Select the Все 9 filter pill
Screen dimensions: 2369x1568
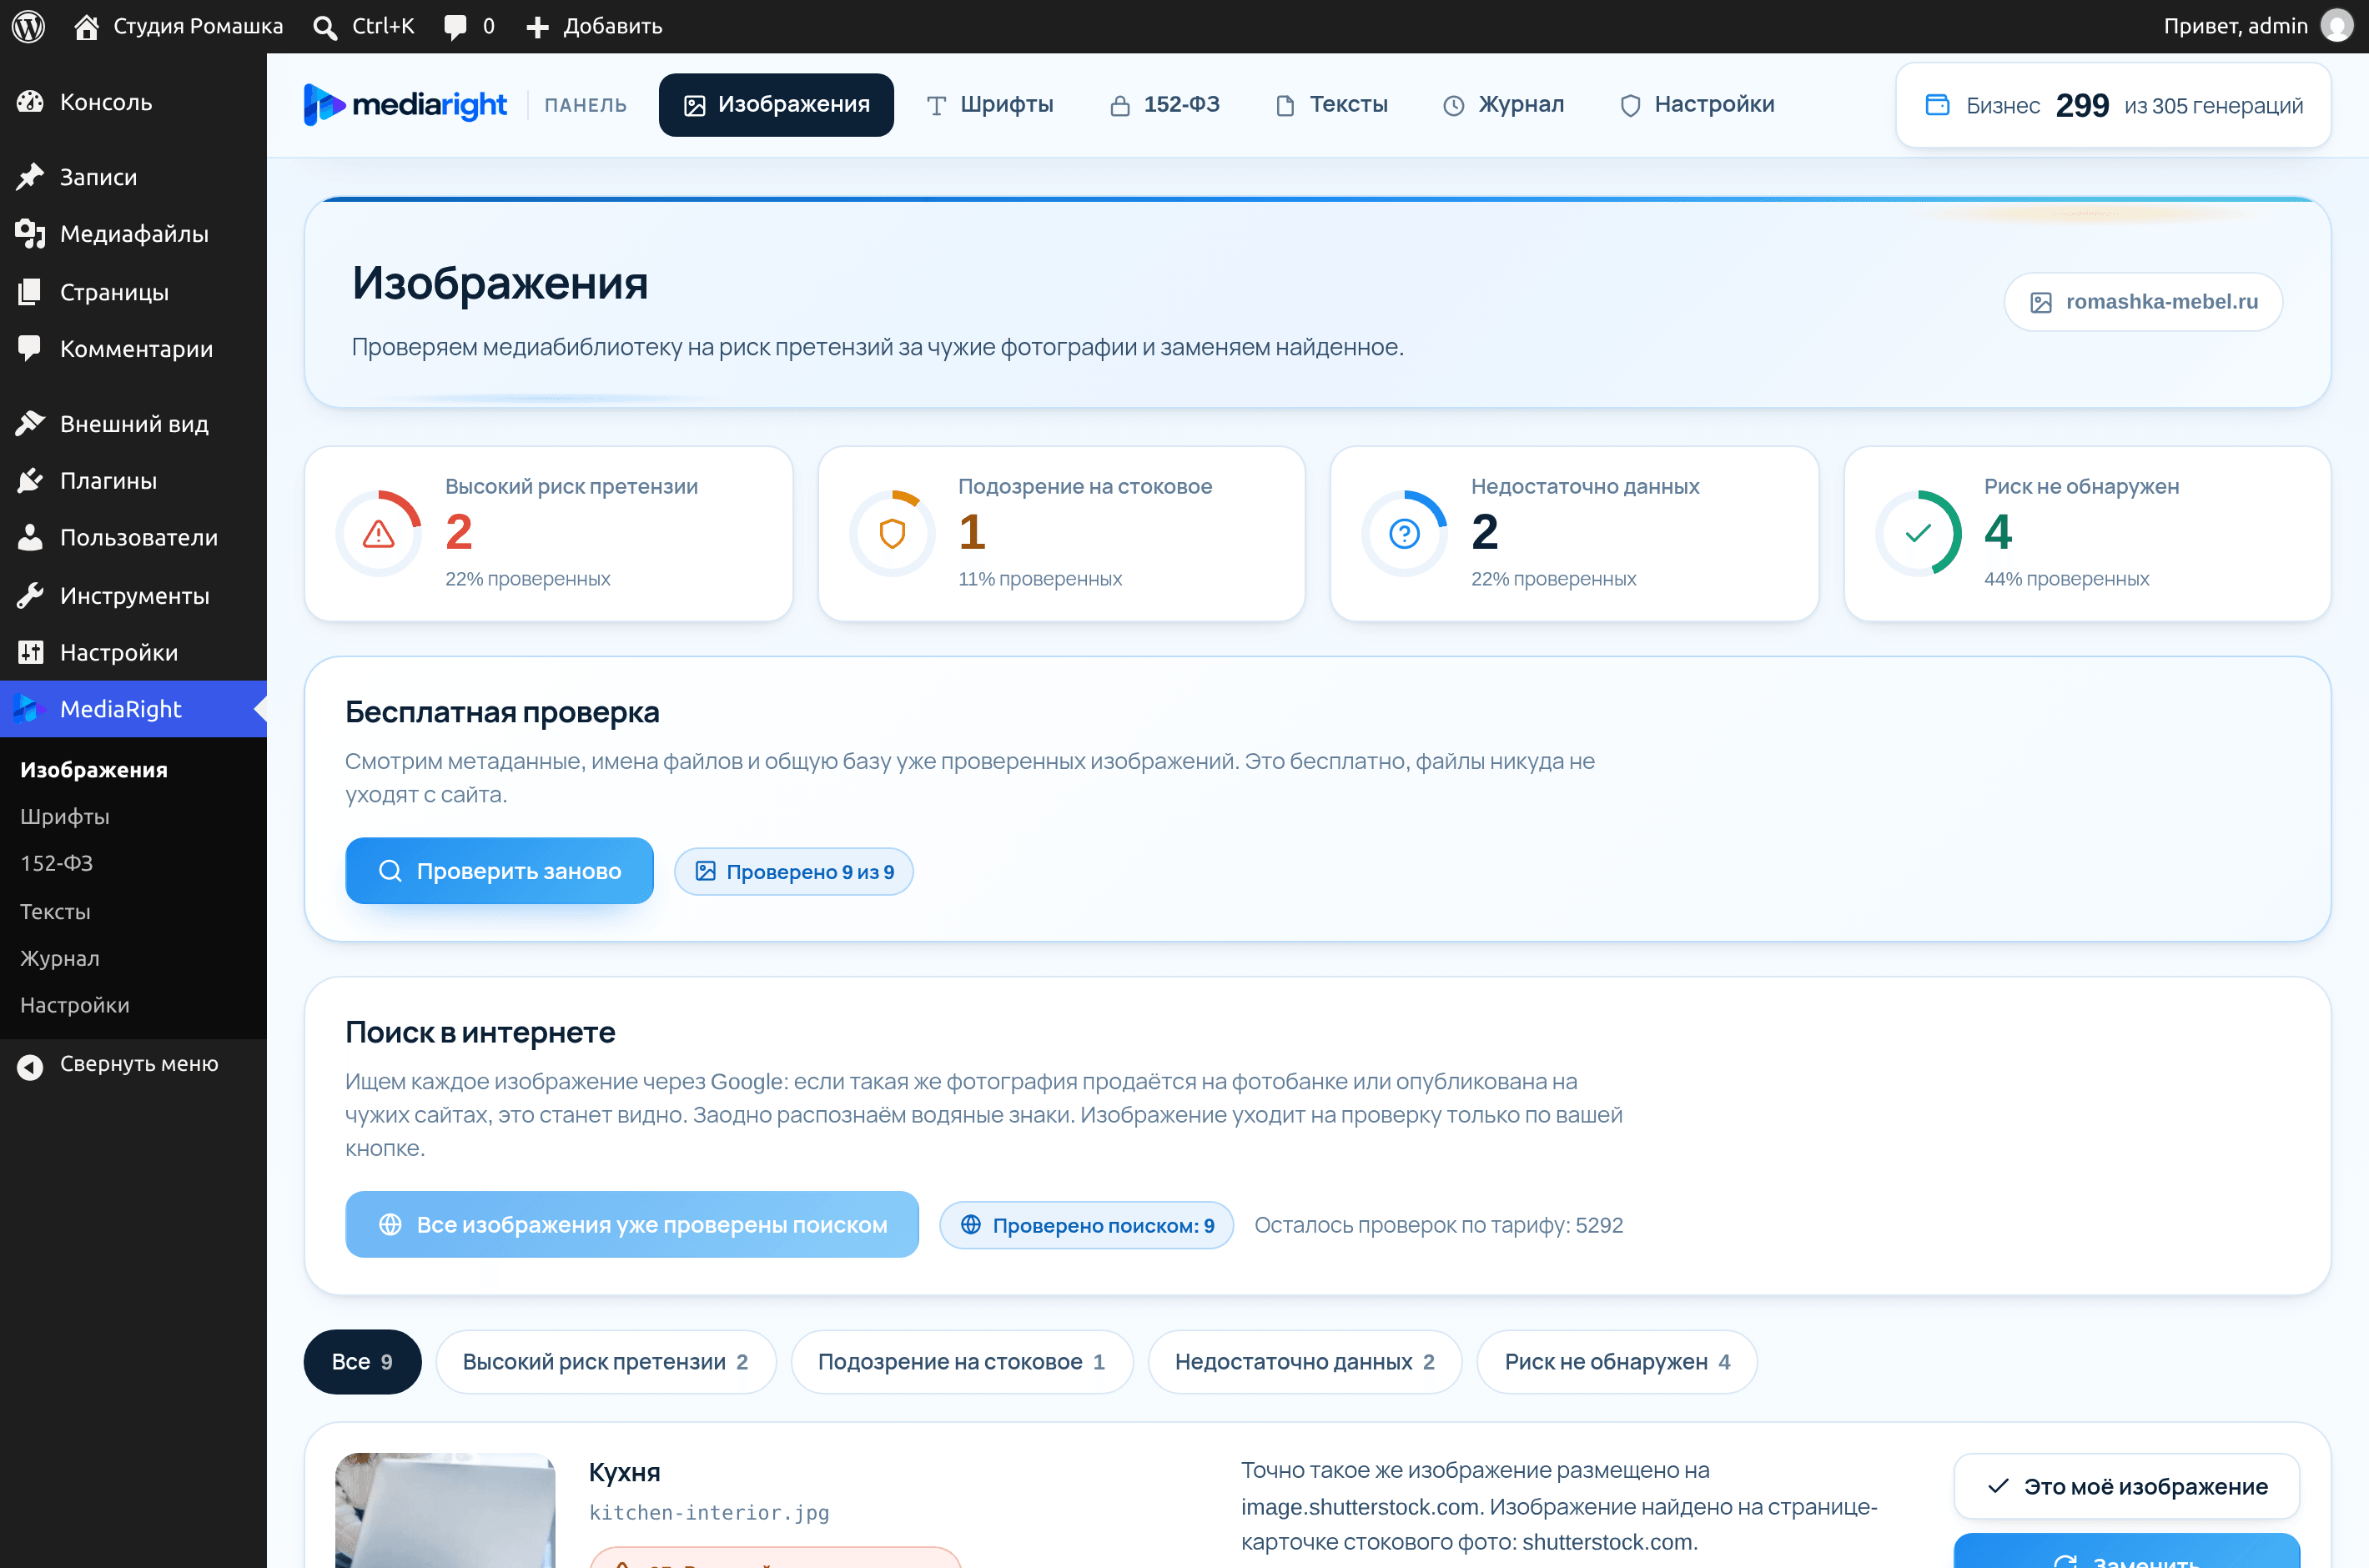coord(362,1362)
